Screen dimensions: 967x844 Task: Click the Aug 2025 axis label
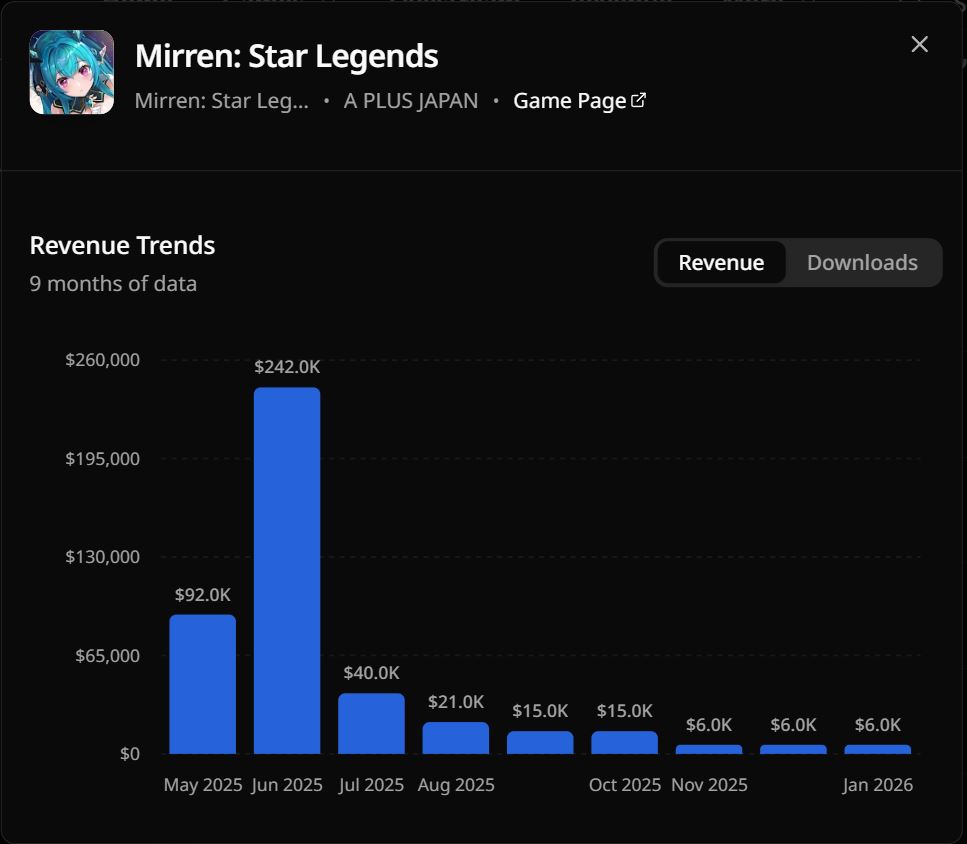click(x=456, y=785)
